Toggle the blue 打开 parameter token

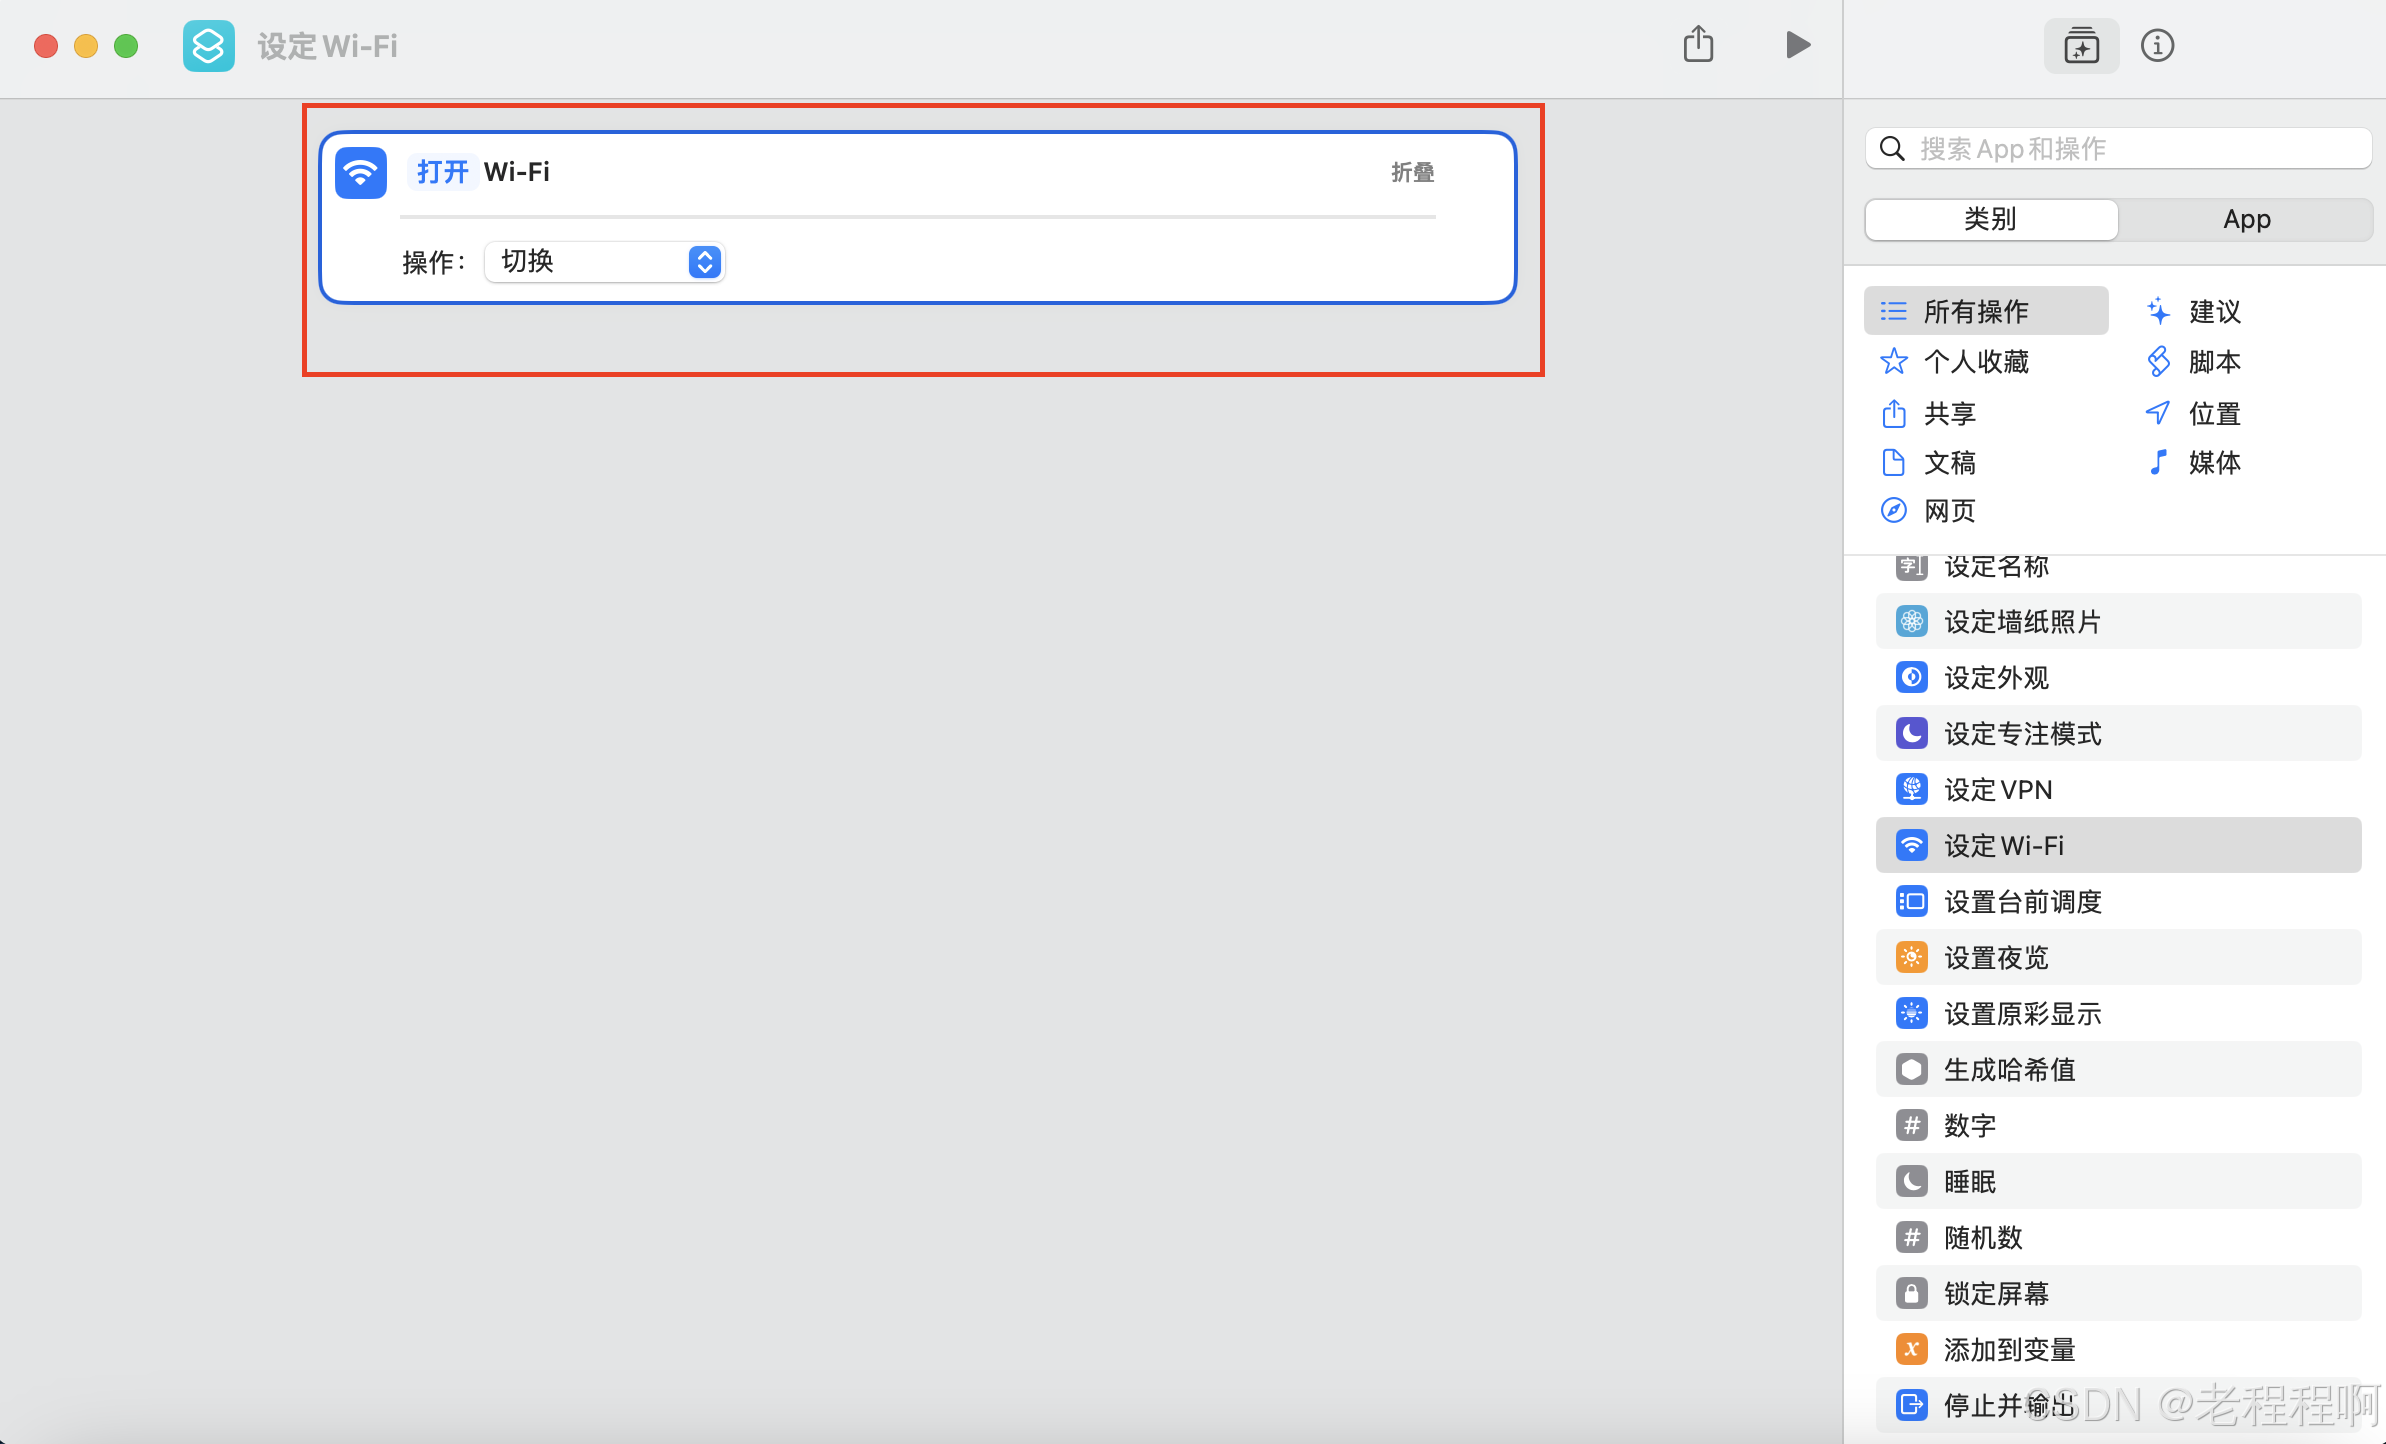442,172
